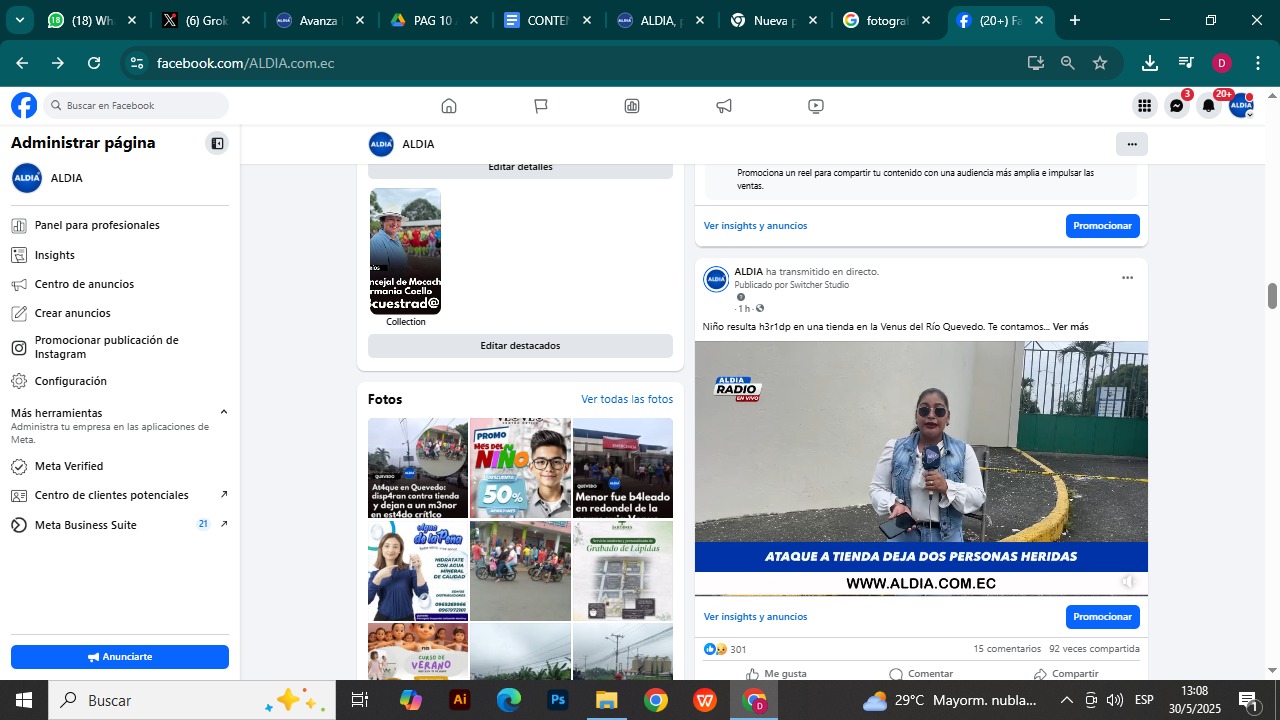1280x720 pixels.
Task: Open the Collection highlight thumbnail
Action: coord(406,251)
